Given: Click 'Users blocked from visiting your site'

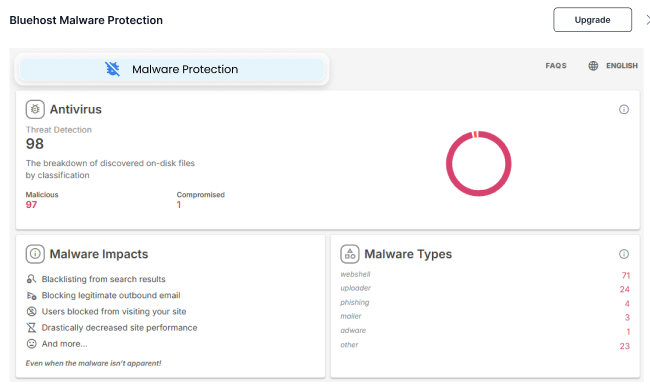Looking at the screenshot, I should [114, 311].
